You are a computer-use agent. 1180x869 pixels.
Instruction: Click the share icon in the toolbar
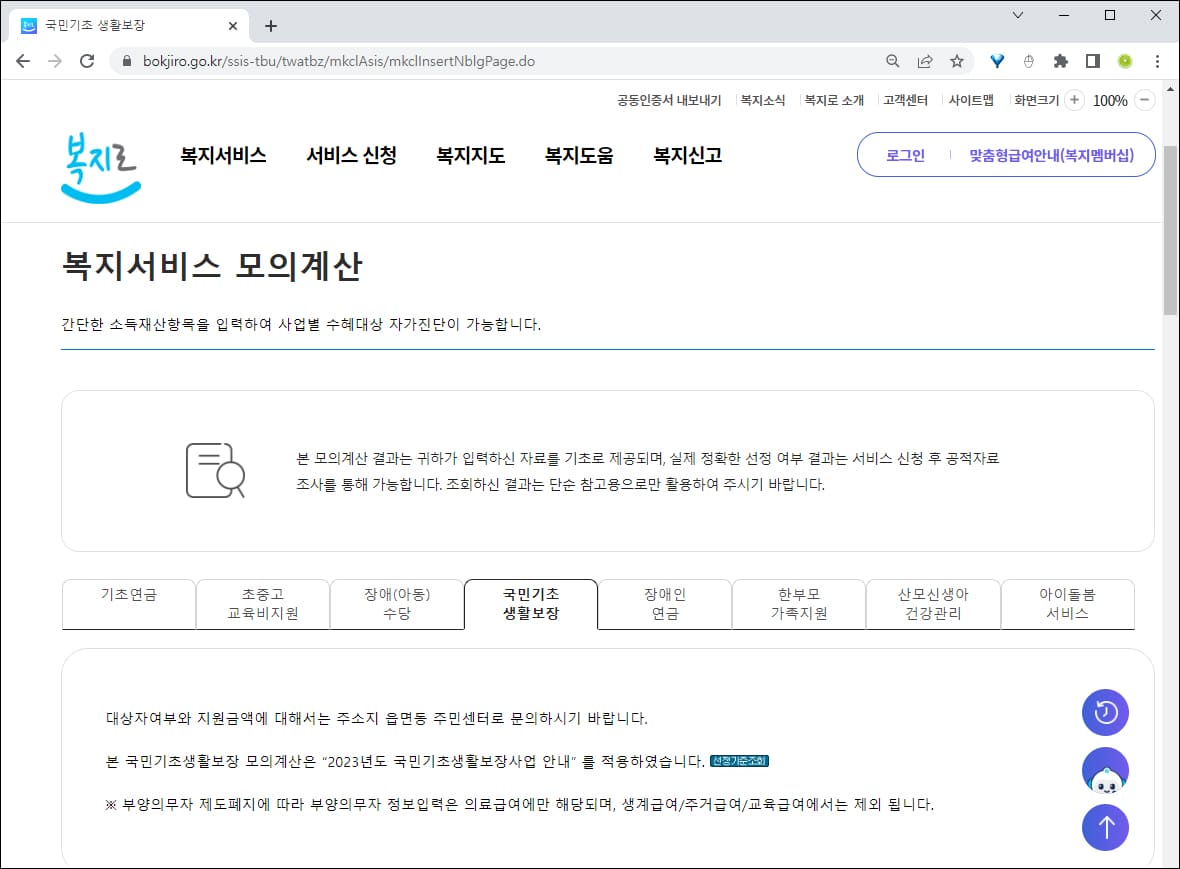(923, 61)
